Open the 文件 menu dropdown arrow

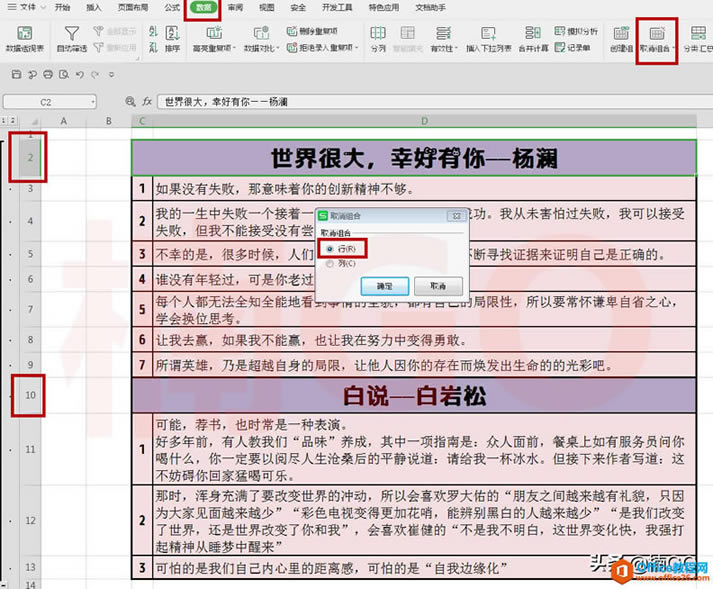[43, 7]
